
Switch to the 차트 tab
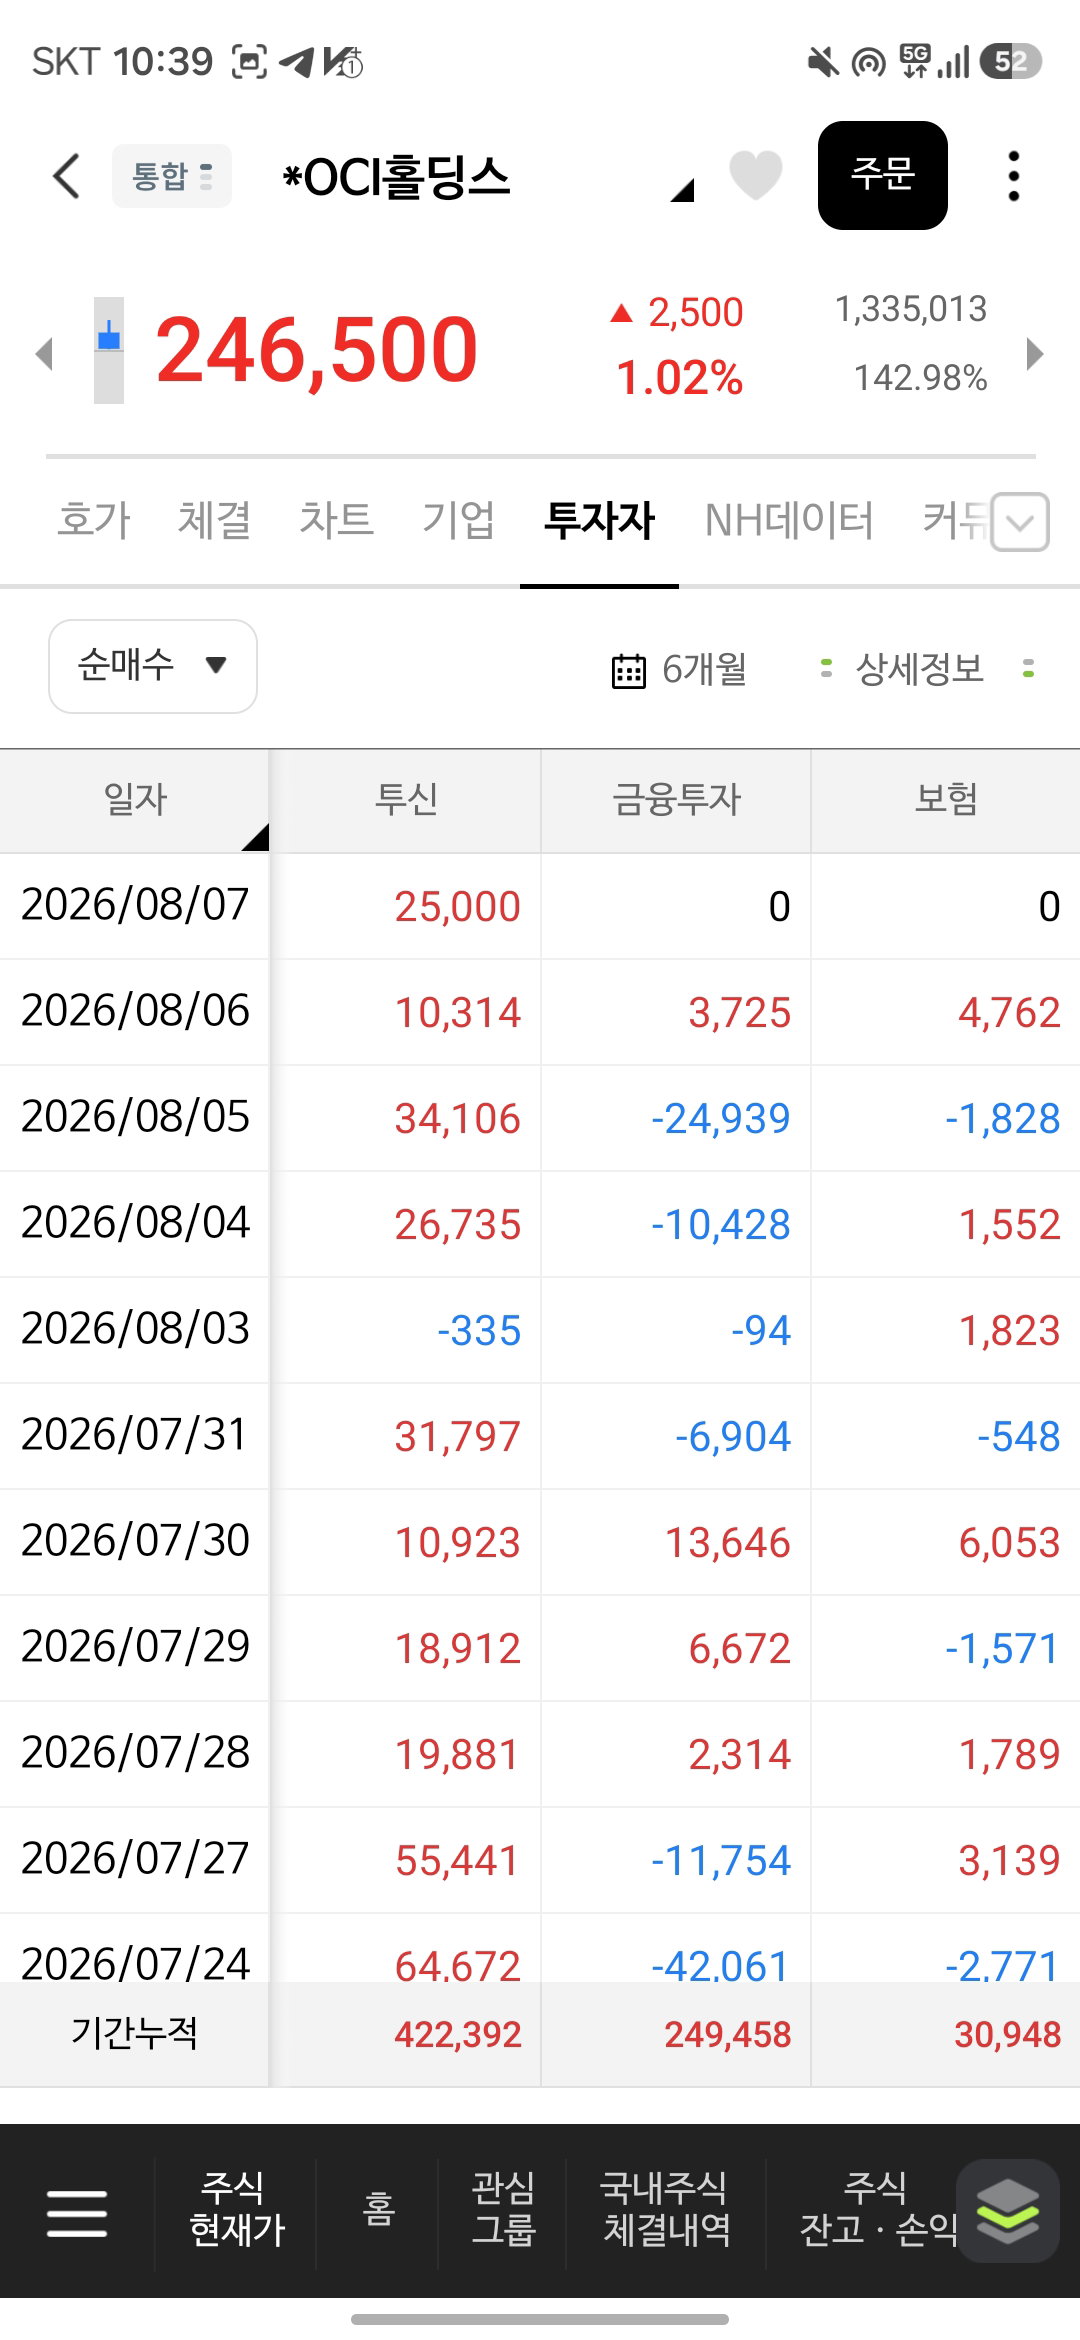pyautogui.click(x=336, y=520)
